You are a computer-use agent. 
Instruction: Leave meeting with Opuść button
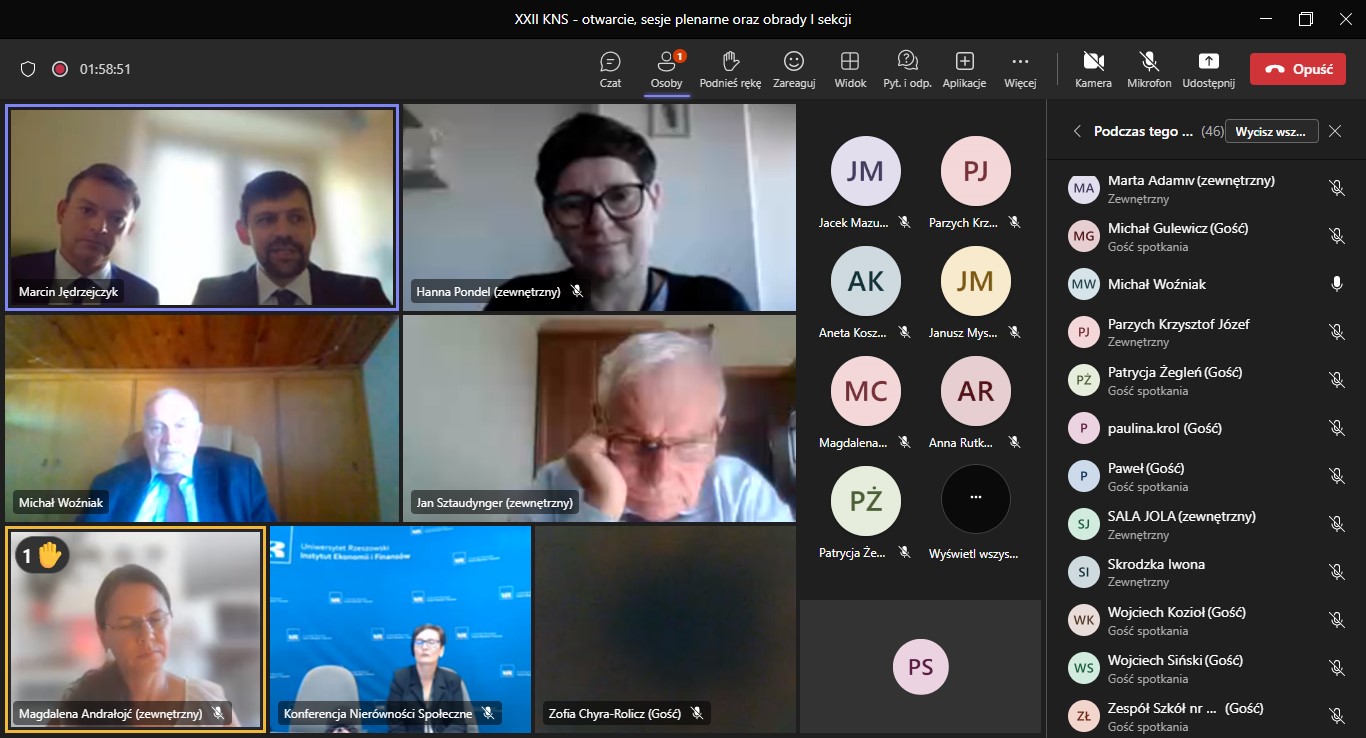point(1297,69)
